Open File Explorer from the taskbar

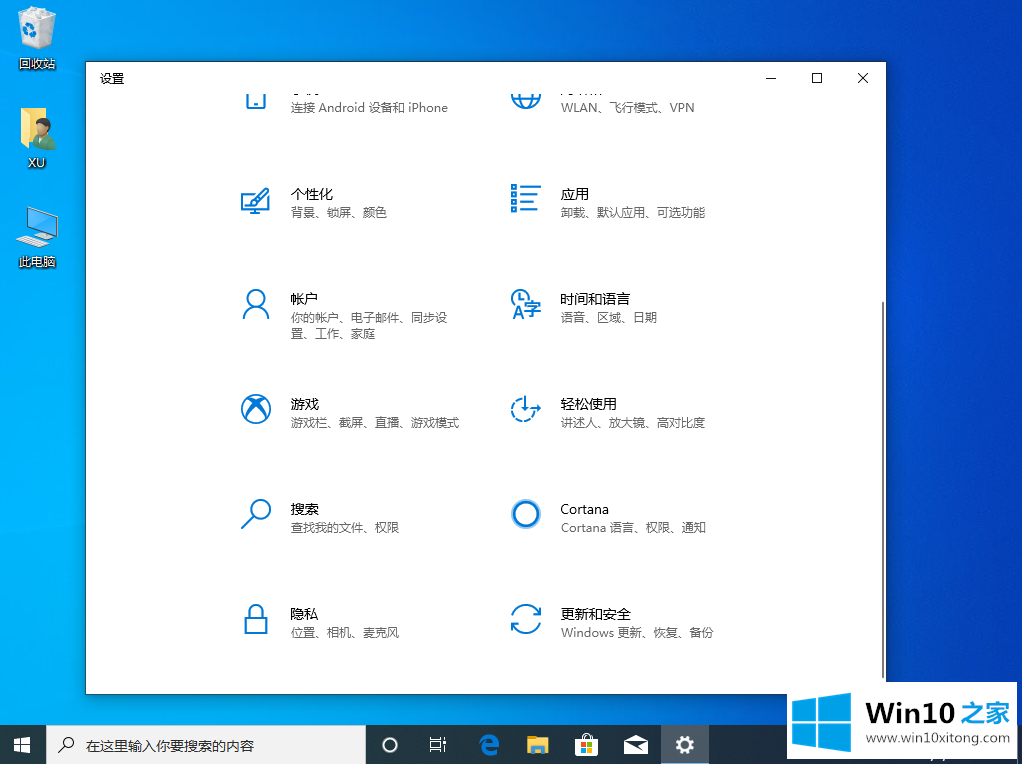pyautogui.click(x=538, y=745)
